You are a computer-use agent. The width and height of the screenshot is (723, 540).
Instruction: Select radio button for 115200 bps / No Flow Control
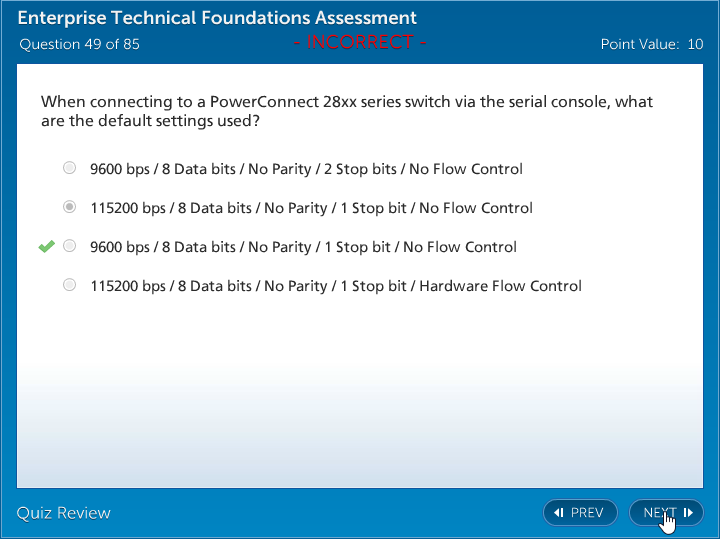point(69,207)
